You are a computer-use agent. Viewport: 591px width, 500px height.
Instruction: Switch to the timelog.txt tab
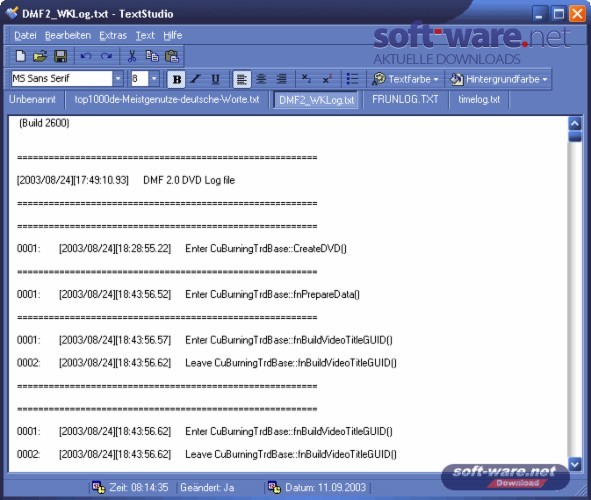point(479,99)
